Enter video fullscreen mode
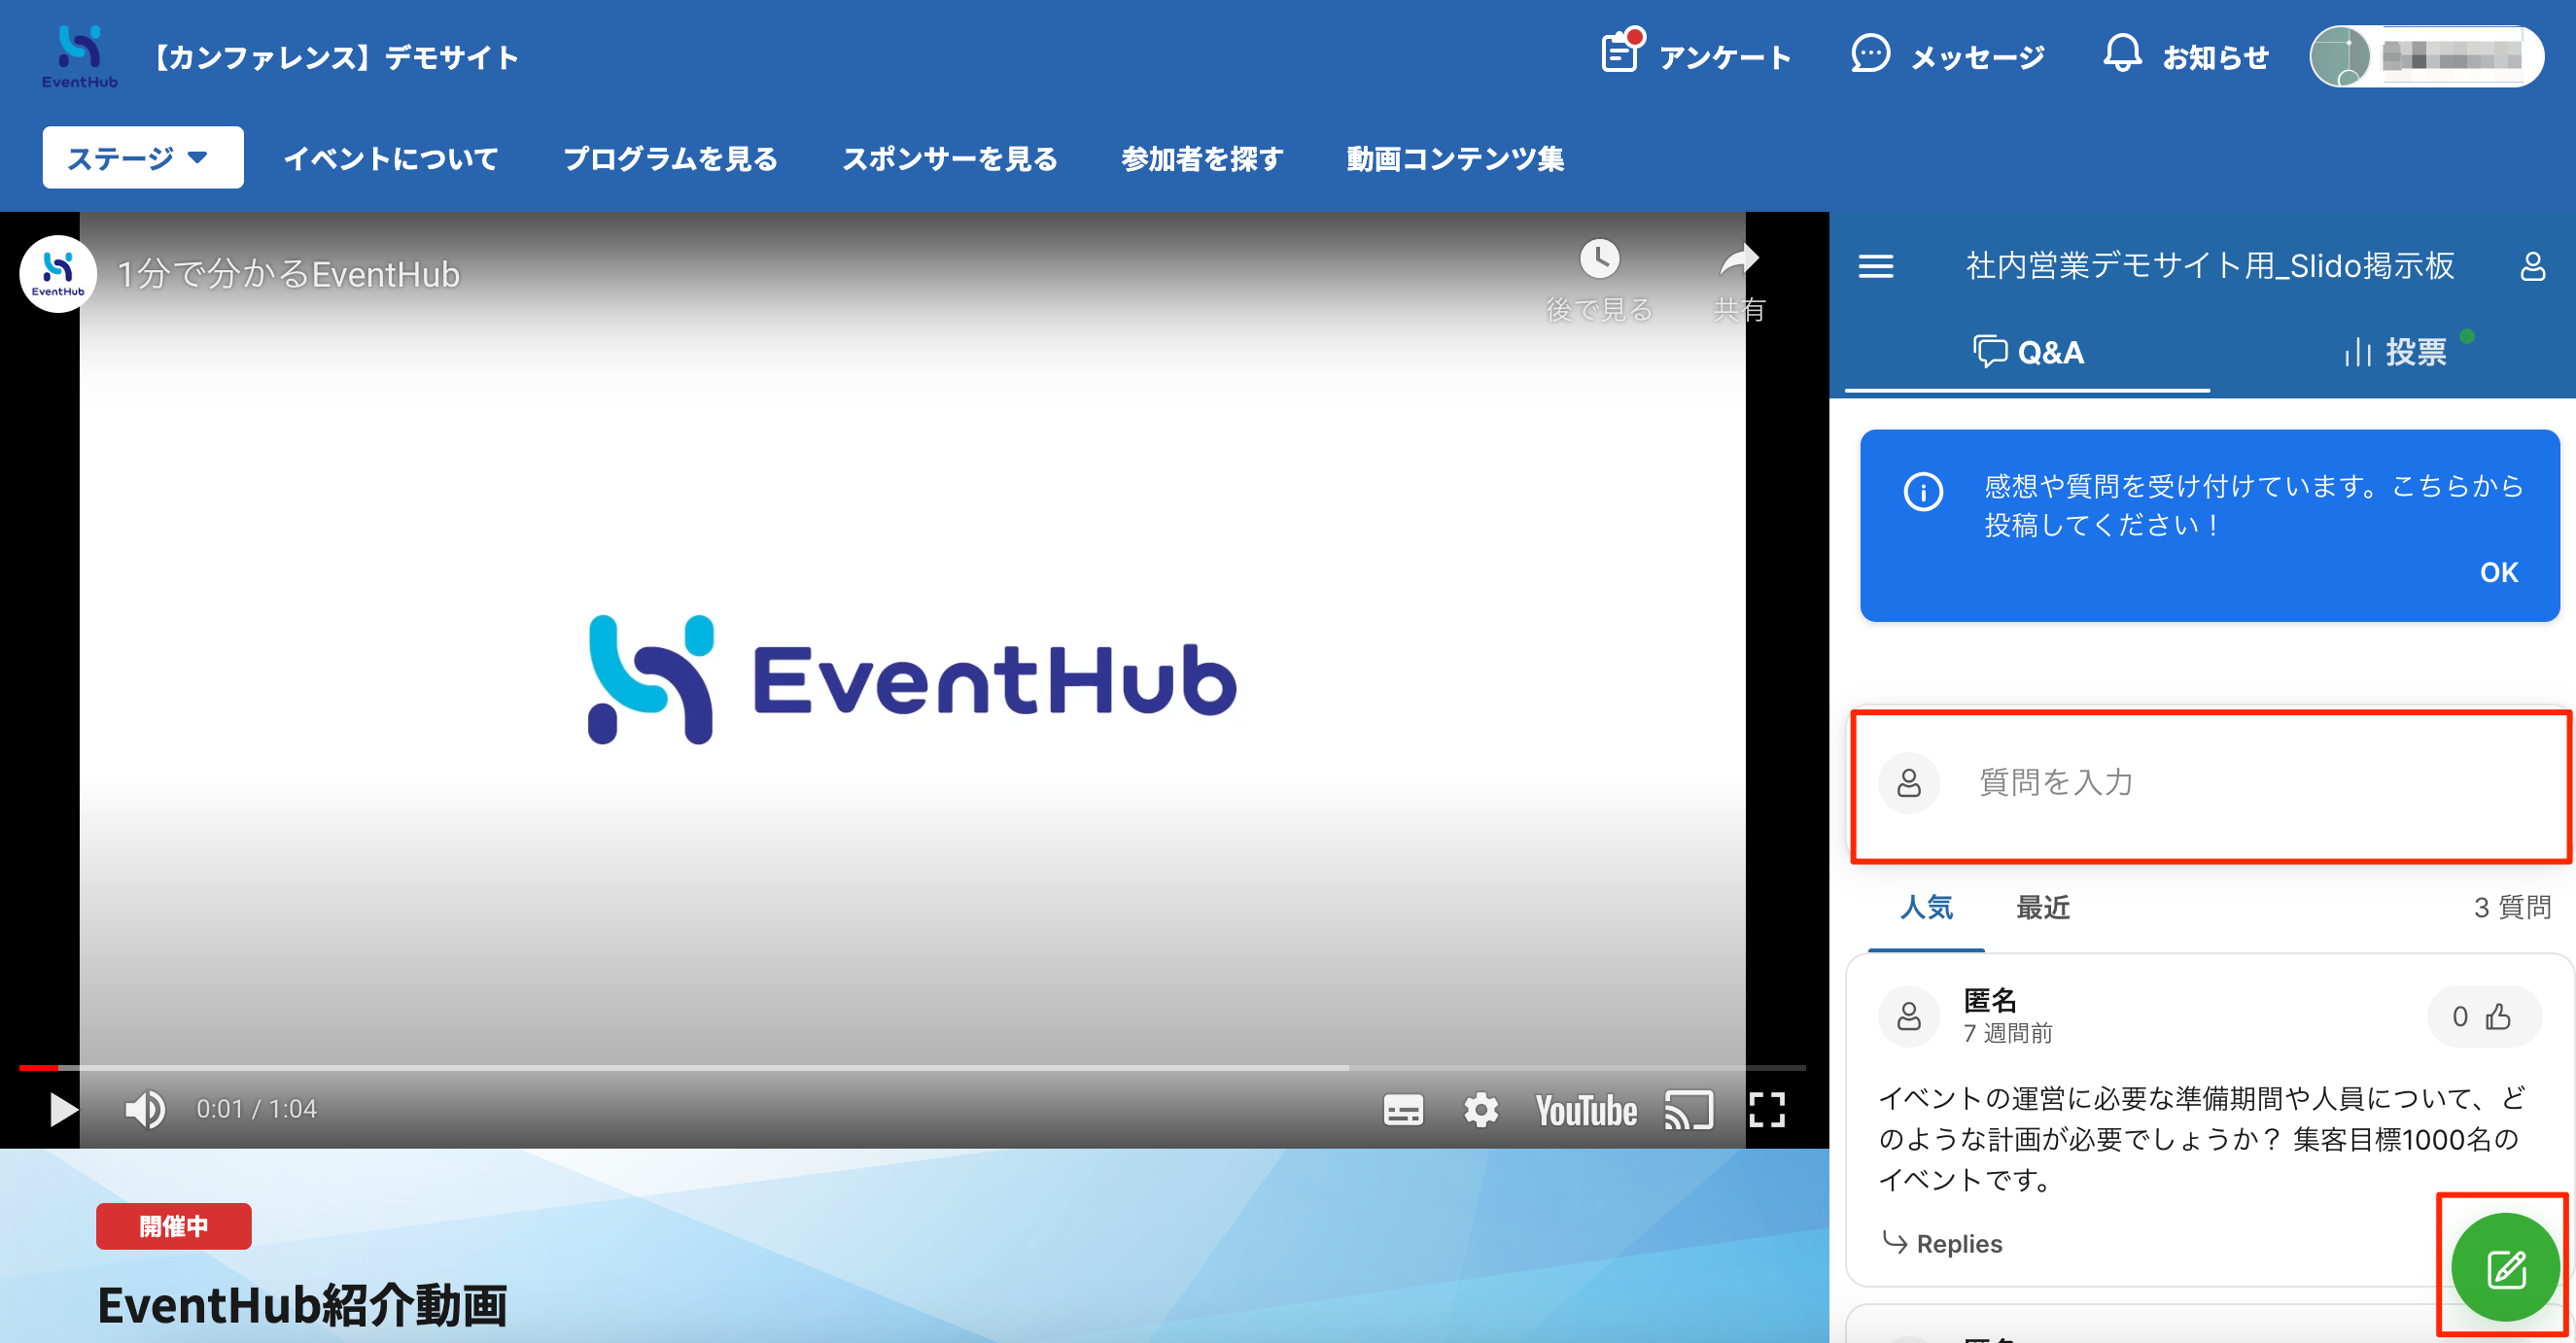Image resolution: width=2576 pixels, height=1343 pixels. pos(1767,1110)
